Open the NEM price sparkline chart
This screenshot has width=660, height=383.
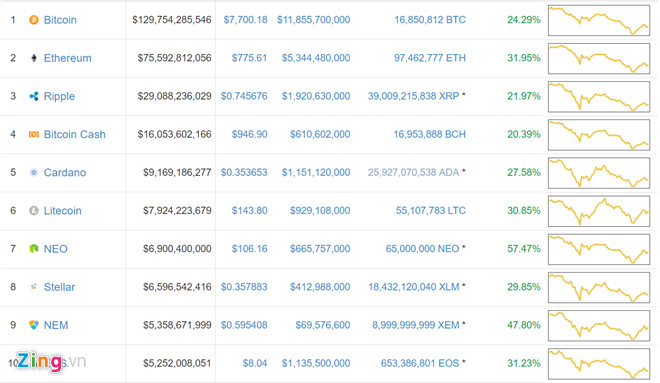(599, 326)
